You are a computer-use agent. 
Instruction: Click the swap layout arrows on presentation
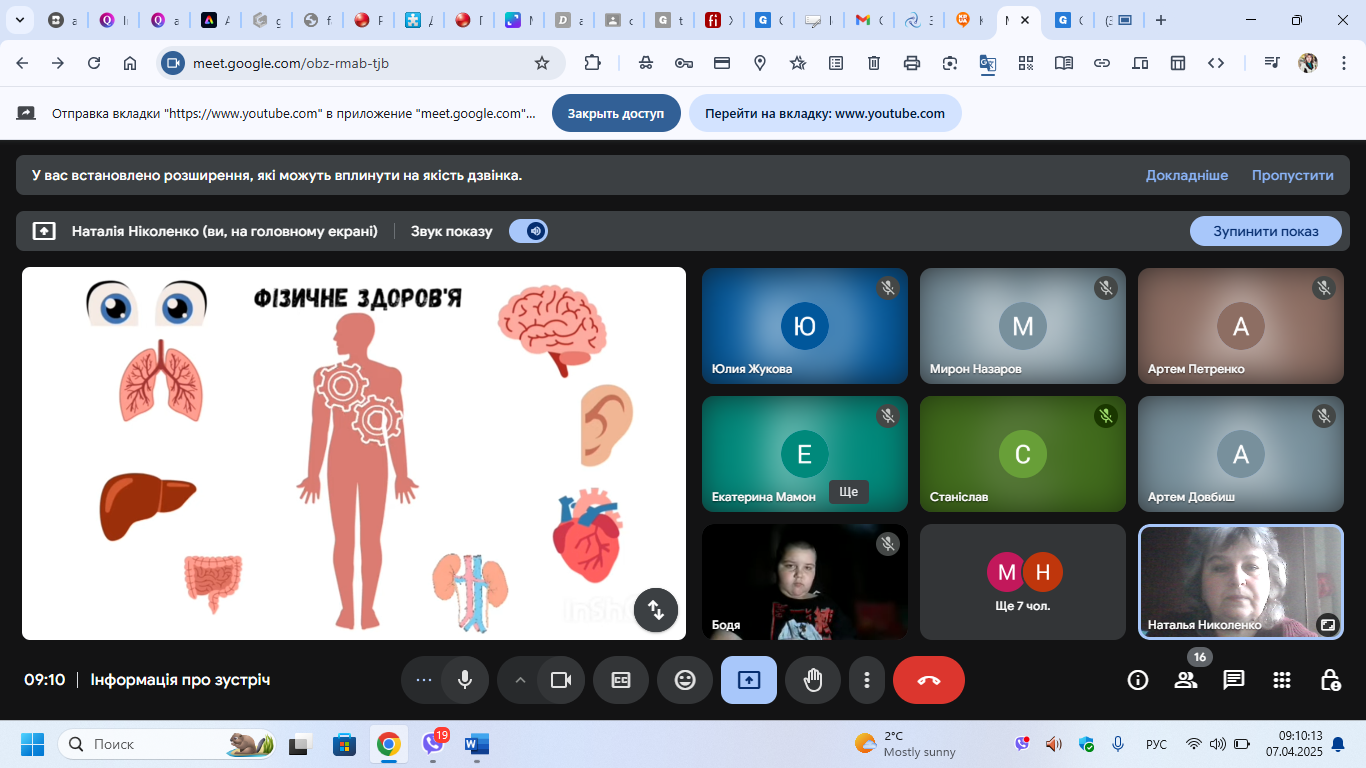(x=656, y=610)
